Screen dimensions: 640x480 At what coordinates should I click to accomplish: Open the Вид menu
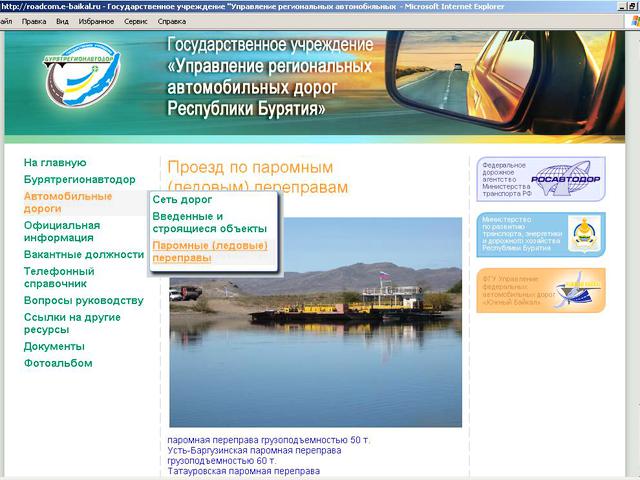click(62, 22)
